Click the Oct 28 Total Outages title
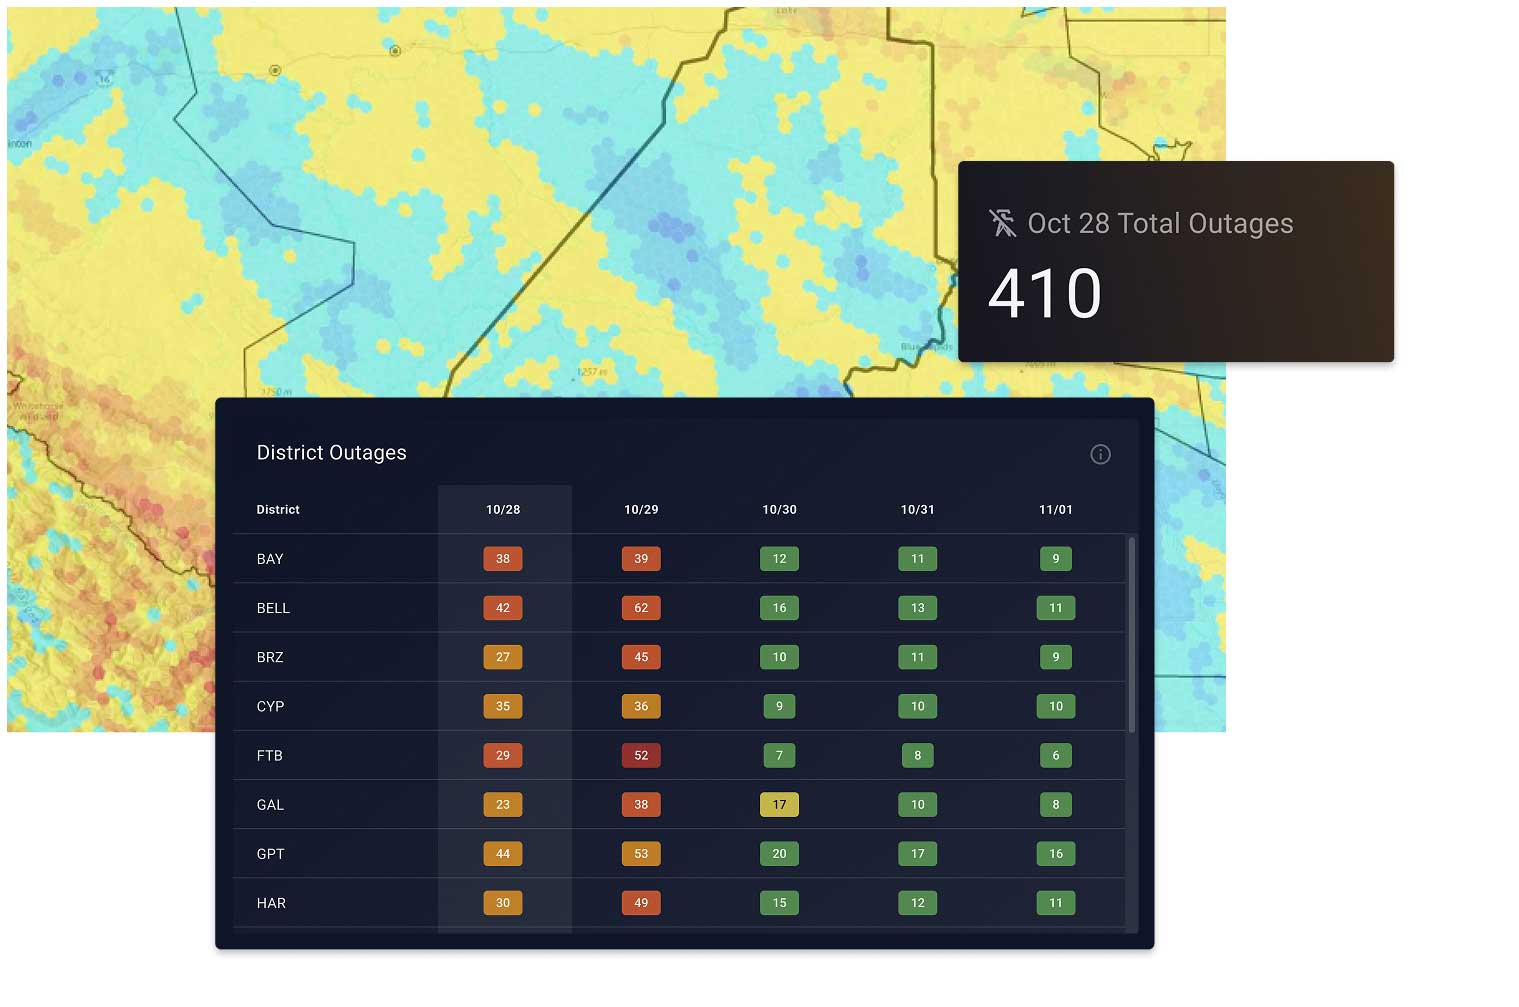The width and height of the screenshot is (1519, 1007). point(1160,223)
